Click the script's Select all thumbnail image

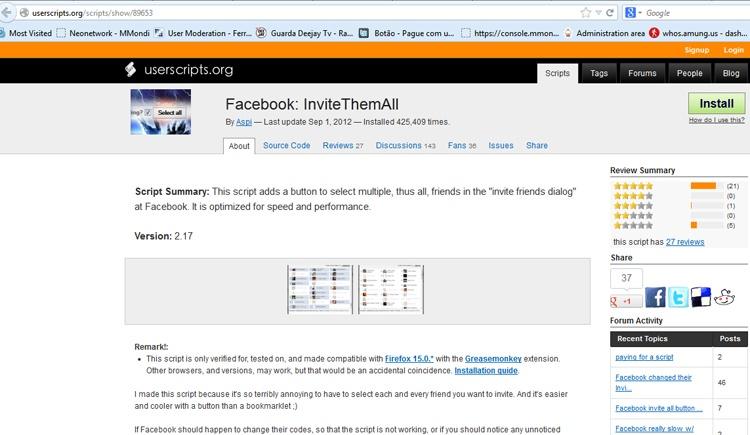click(161, 112)
